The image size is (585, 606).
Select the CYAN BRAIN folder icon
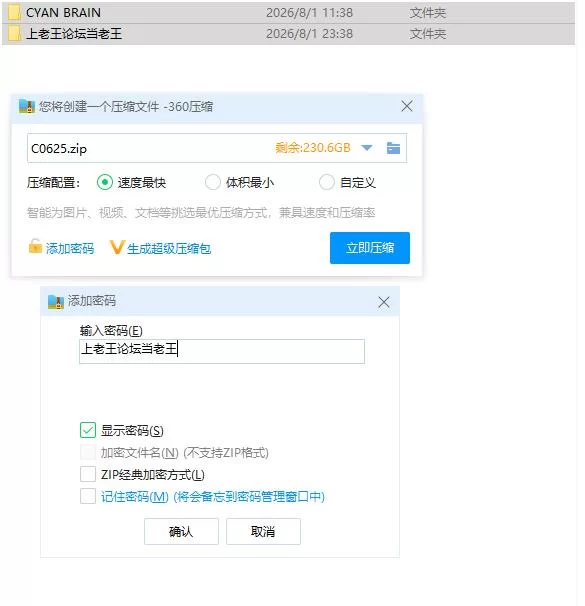click(x=14, y=12)
